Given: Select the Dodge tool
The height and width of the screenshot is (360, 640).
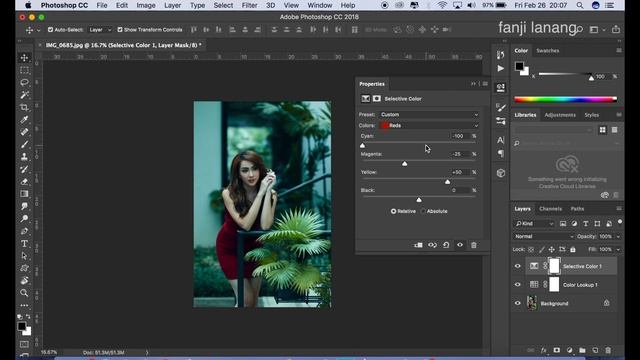Looking at the screenshot, I should tap(24, 219).
